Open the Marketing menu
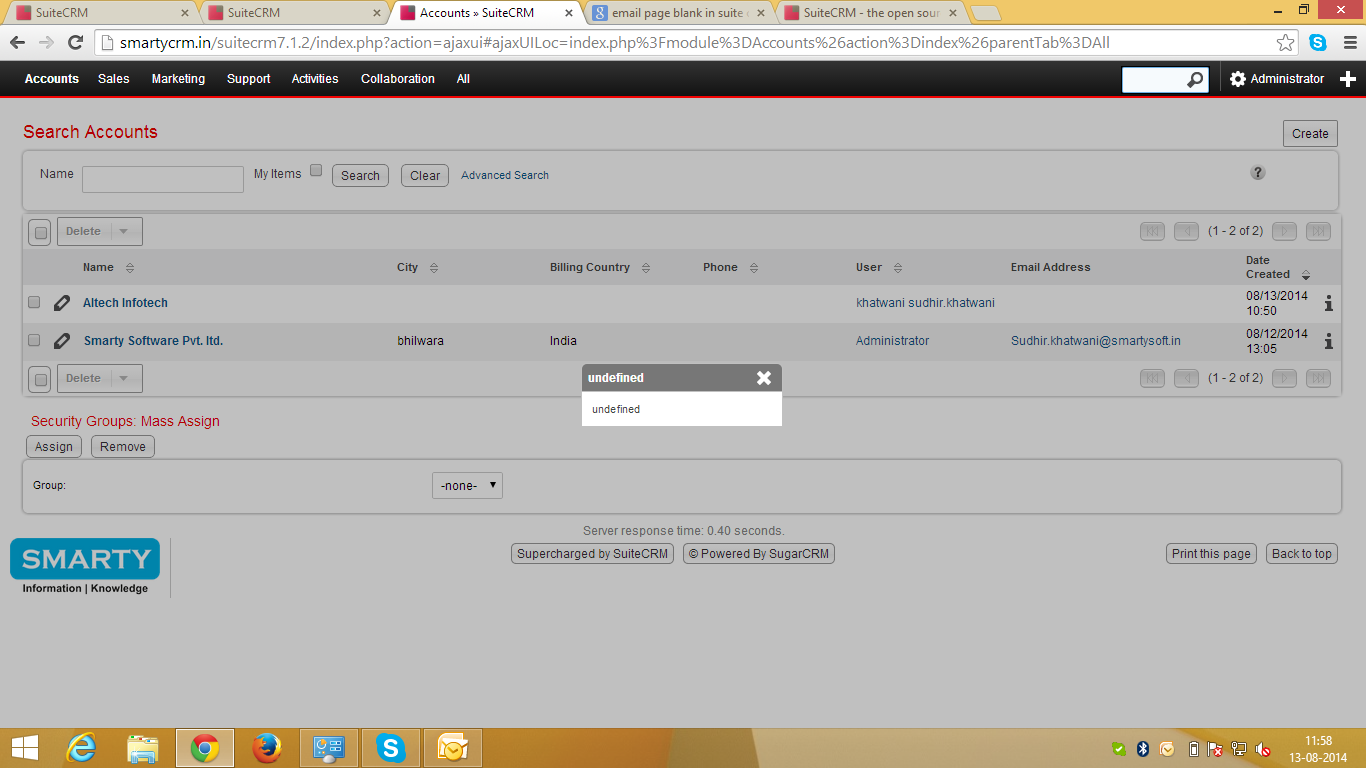1366x768 pixels. [178, 79]
